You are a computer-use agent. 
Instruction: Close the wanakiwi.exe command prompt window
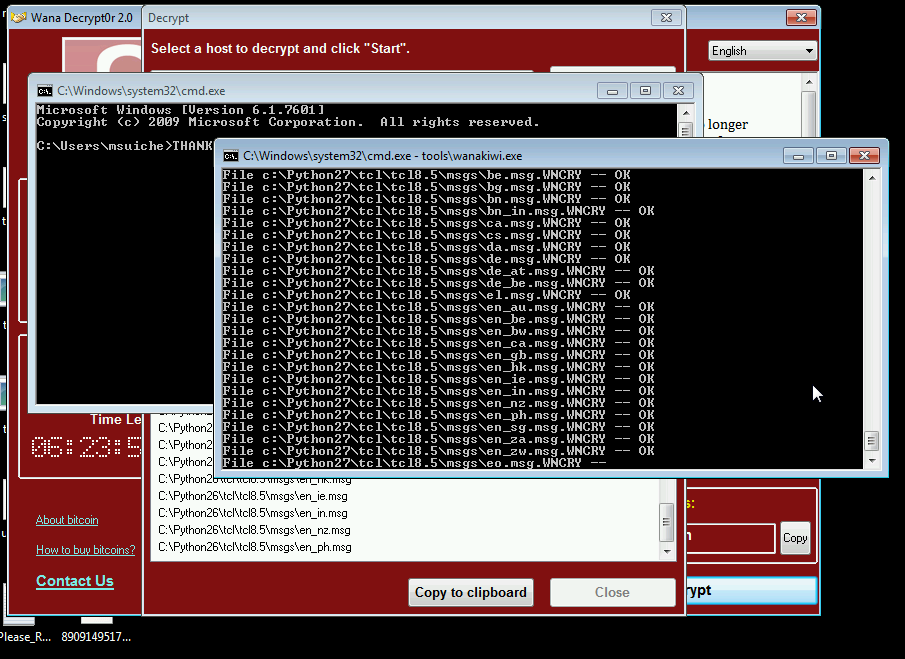pyautogui.click(x=864, y=156)
